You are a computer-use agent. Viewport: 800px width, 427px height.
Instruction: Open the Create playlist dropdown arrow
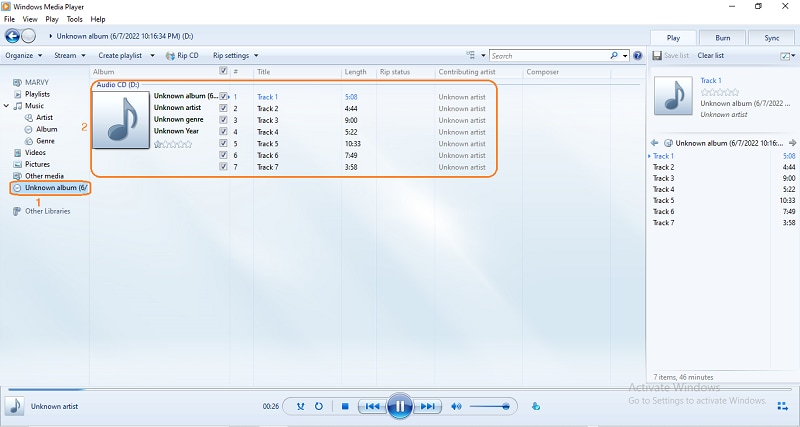pos(152,56)
